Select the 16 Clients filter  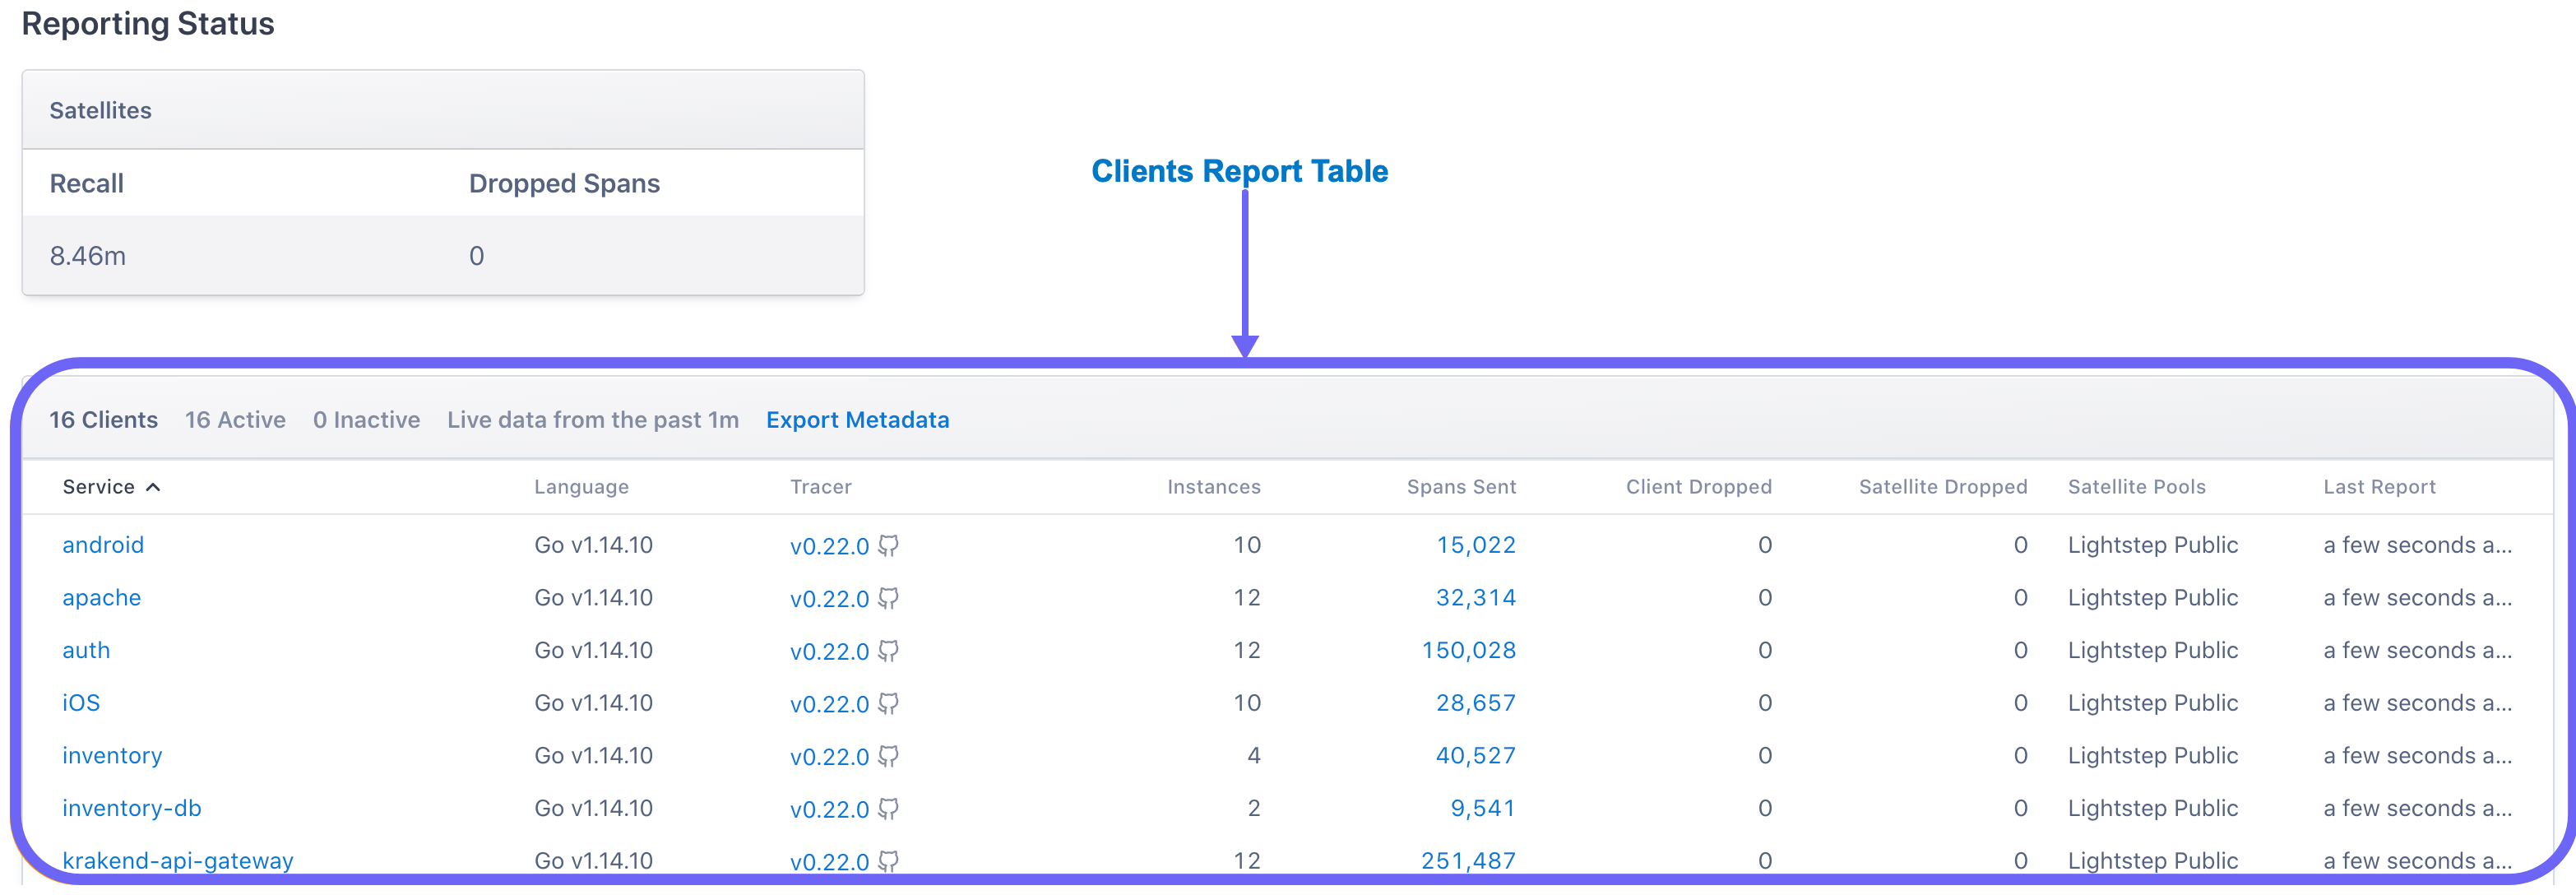(104, 420)
